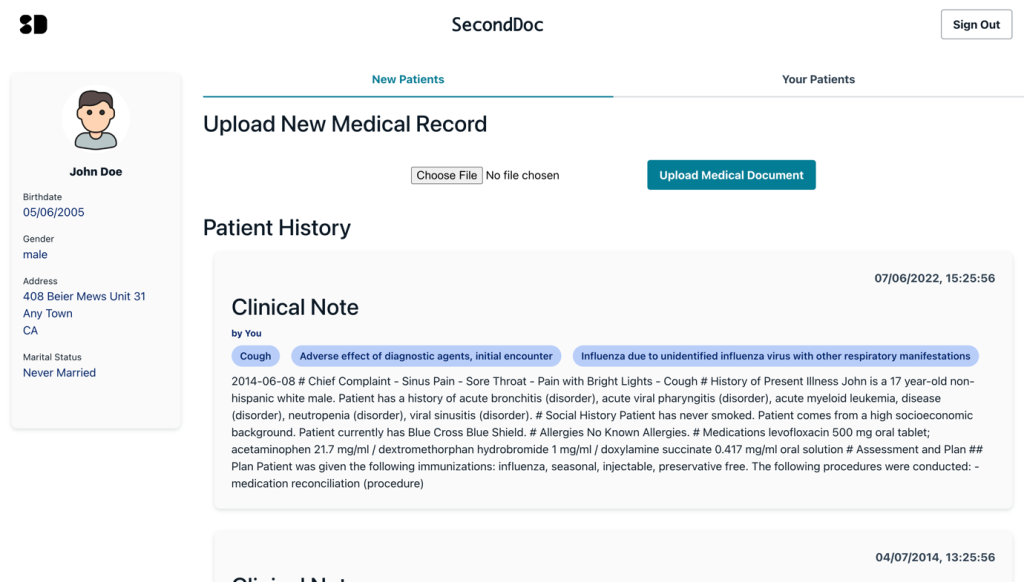
Task: Select the Cough condition tag
Action: point(255,356)
